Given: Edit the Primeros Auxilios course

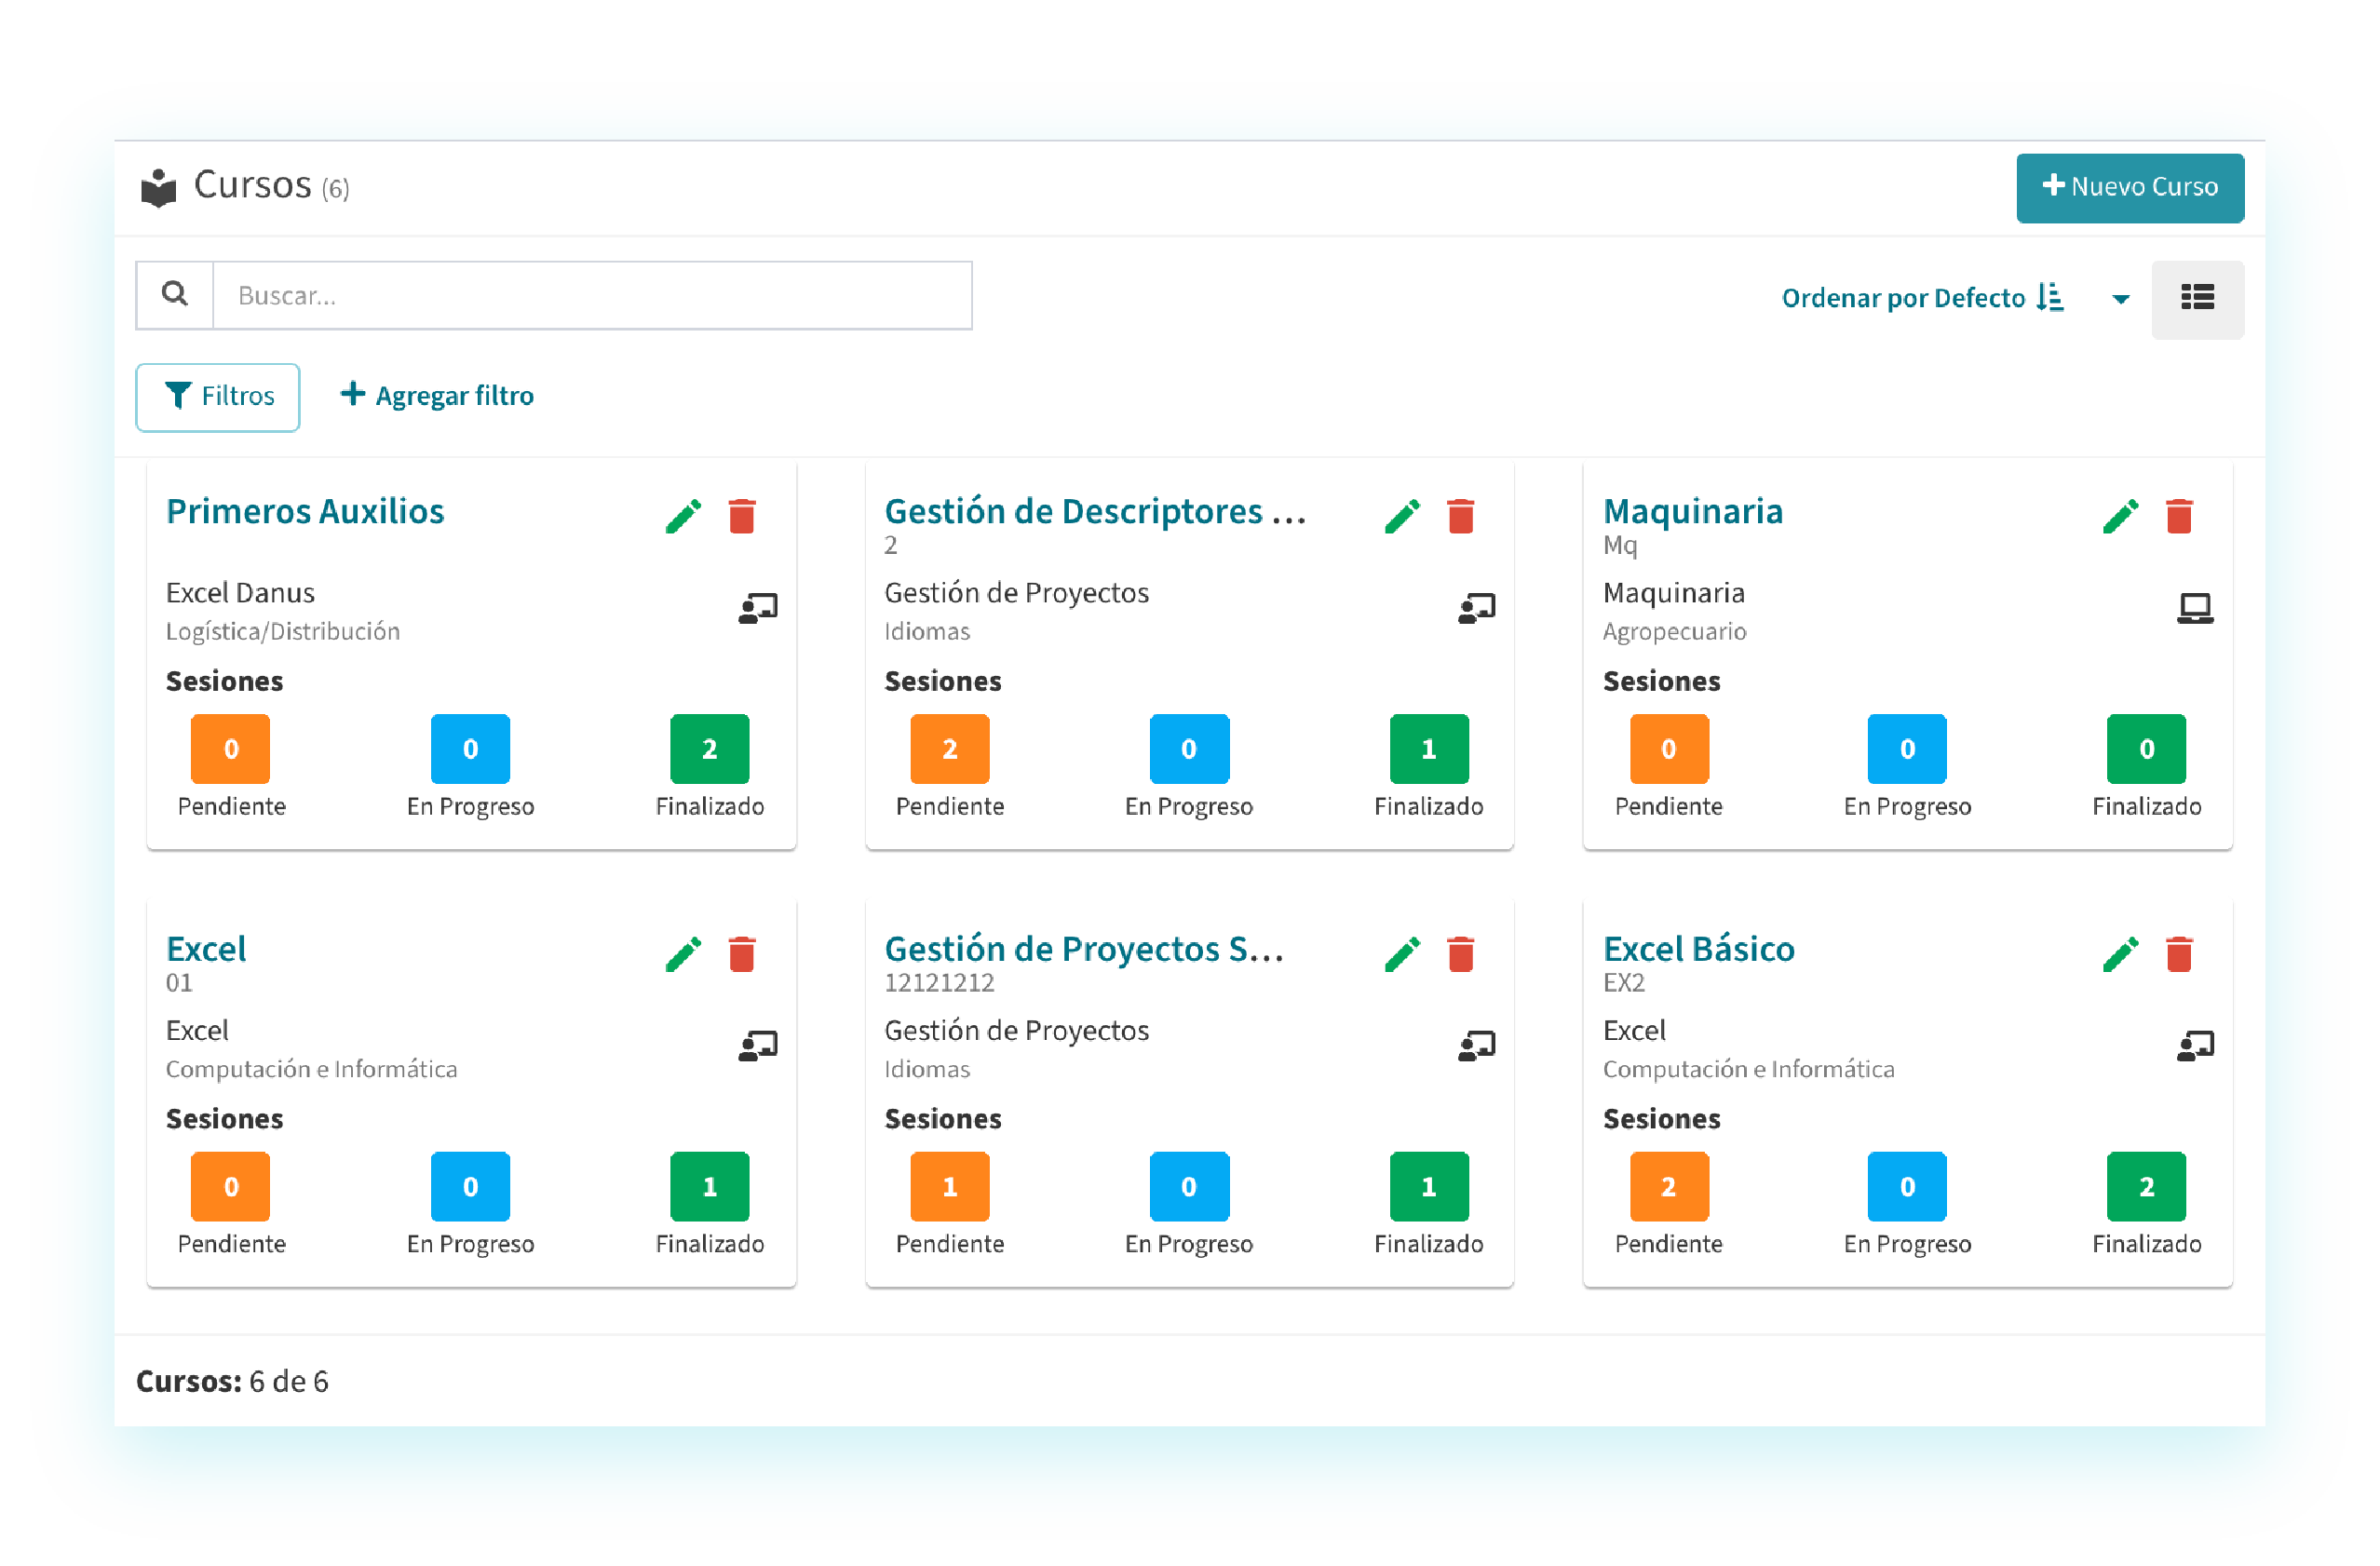Looking at the screenshot, I should click(x=684, y=516).
